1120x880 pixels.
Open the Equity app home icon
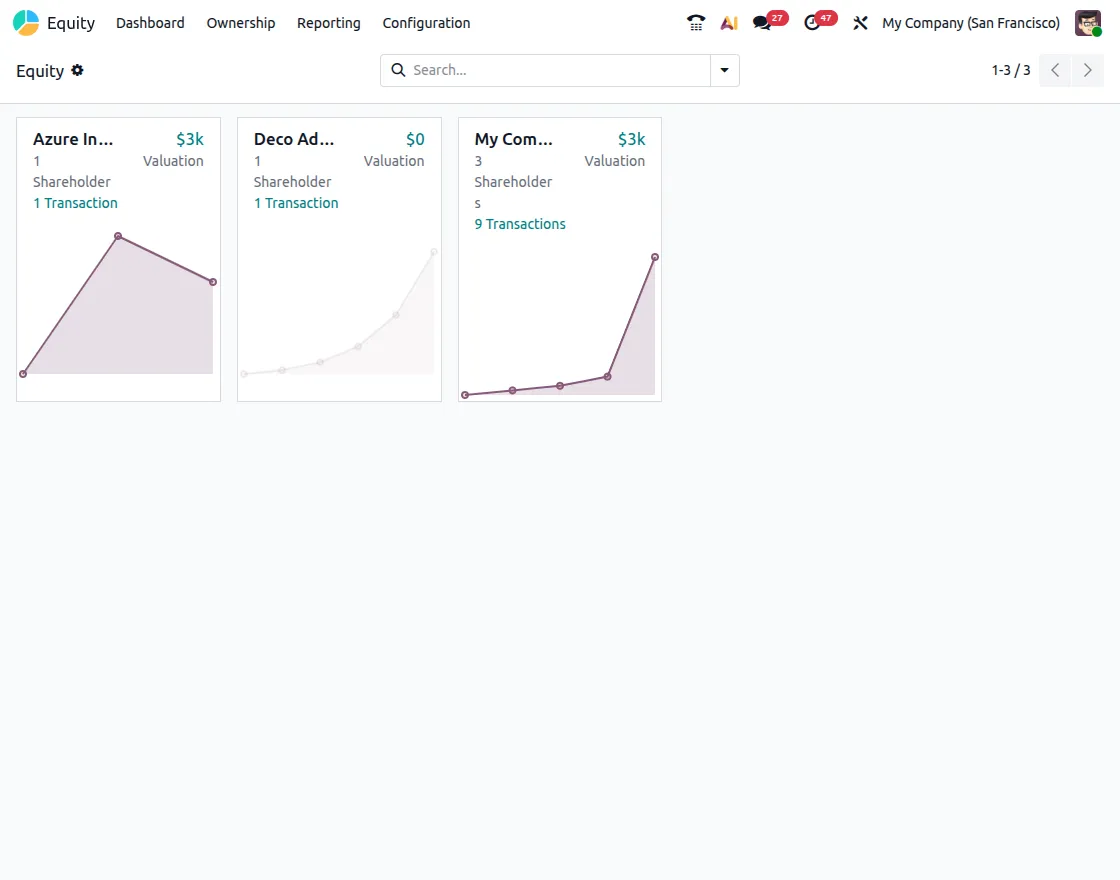click(24, 22)
